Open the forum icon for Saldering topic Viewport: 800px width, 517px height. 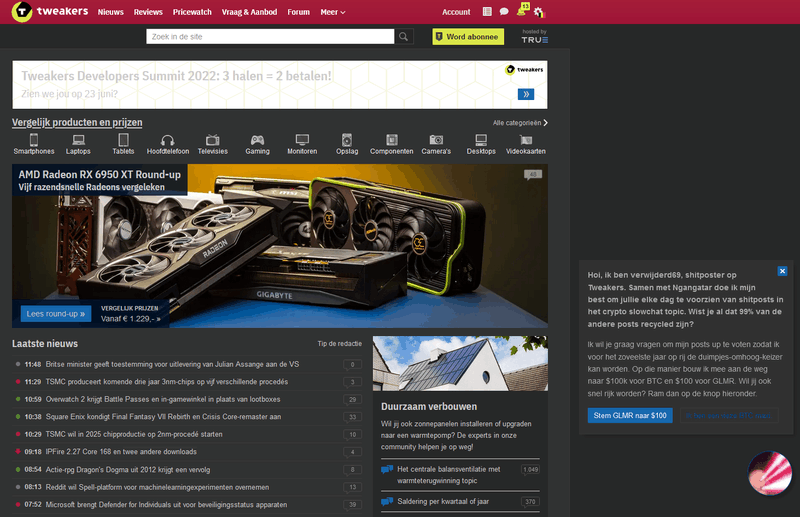[x=387, y=502]
